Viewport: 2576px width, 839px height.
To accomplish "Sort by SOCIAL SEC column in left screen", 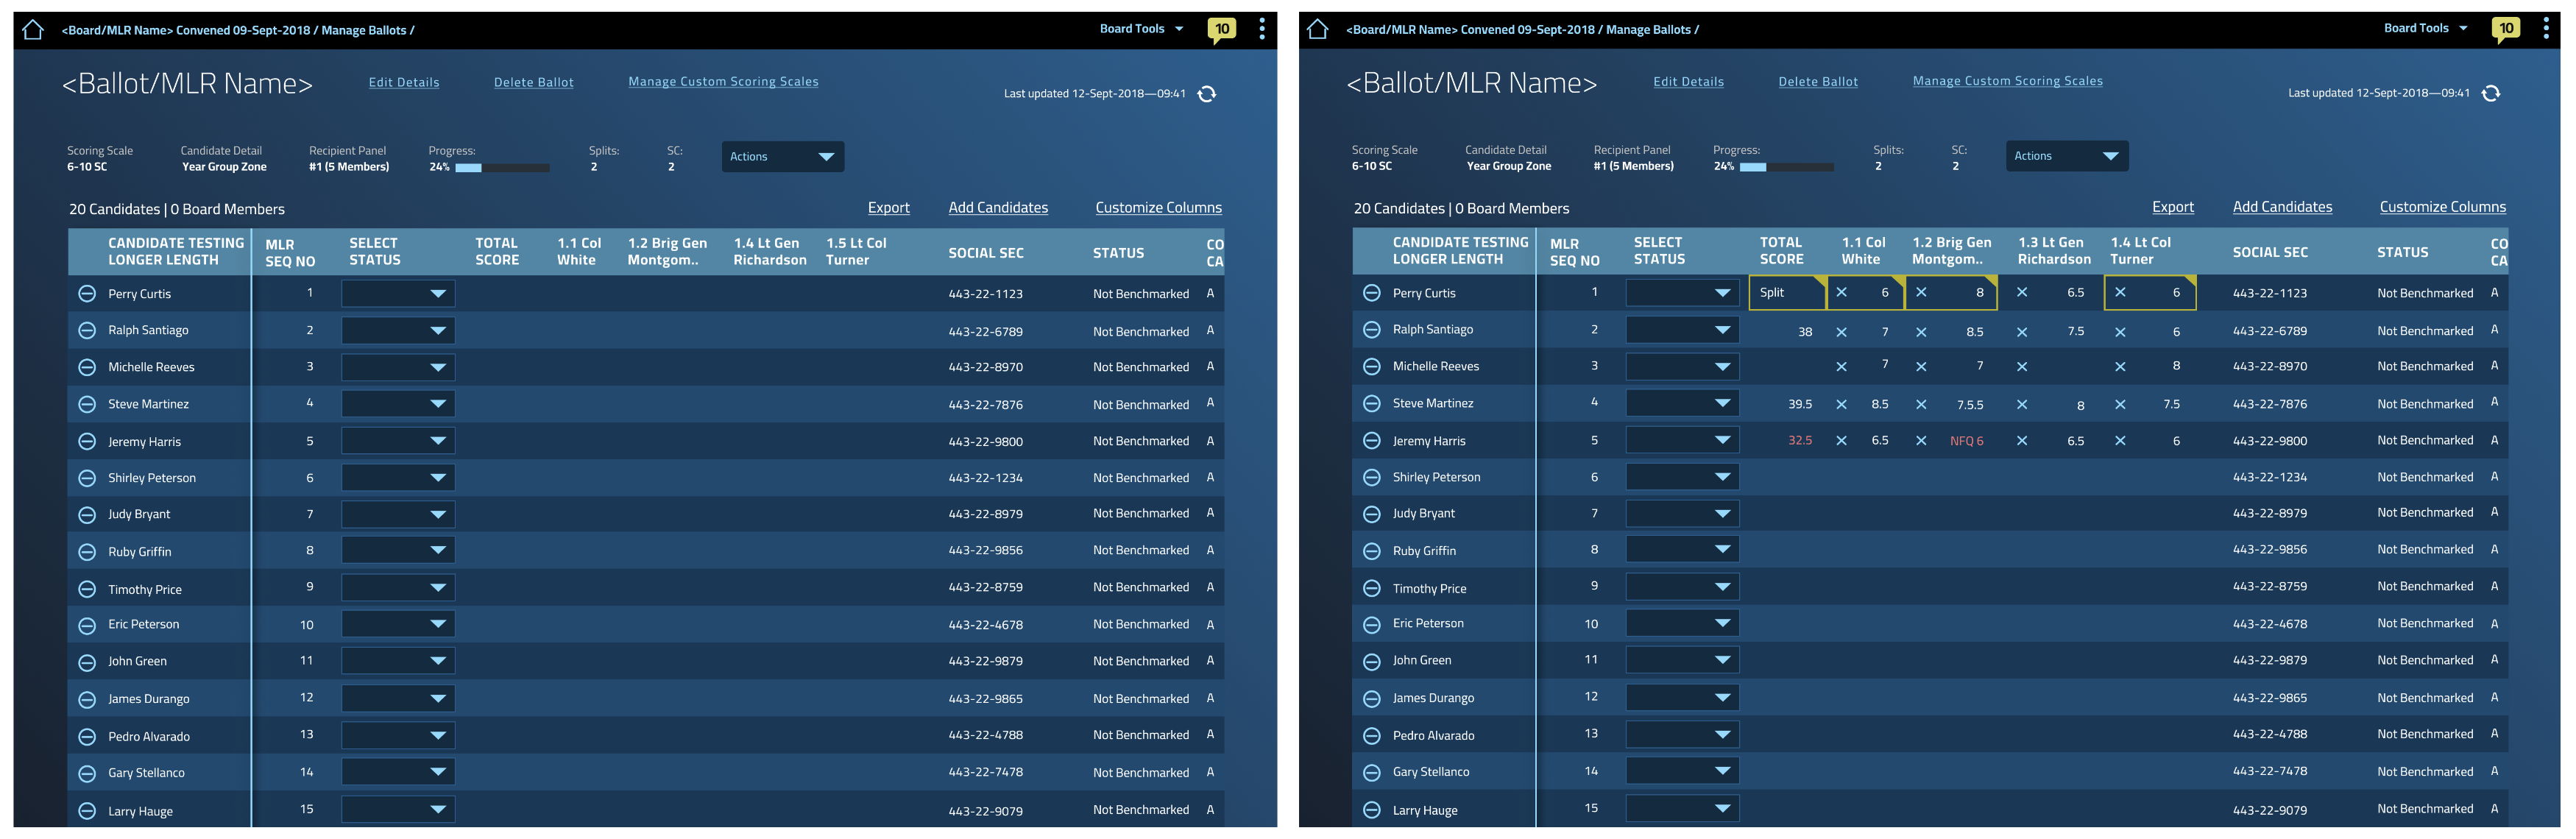I will pyautogui.click(x=986, y=254).
